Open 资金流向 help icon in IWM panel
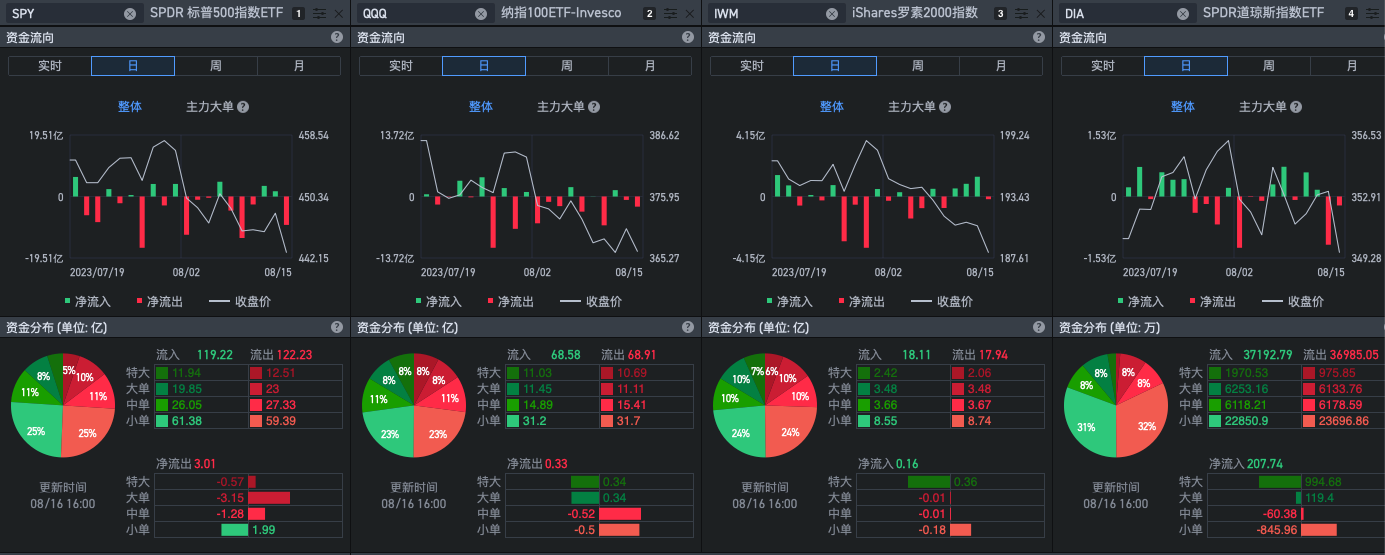The height and width of the screenshot is (555, 1385). coord(1039,37)
